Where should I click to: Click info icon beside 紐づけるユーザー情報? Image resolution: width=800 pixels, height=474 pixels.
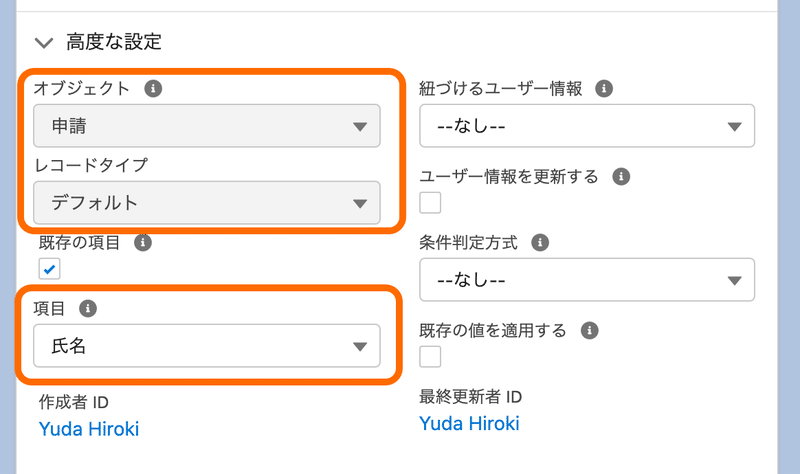[x=604, y=89]
